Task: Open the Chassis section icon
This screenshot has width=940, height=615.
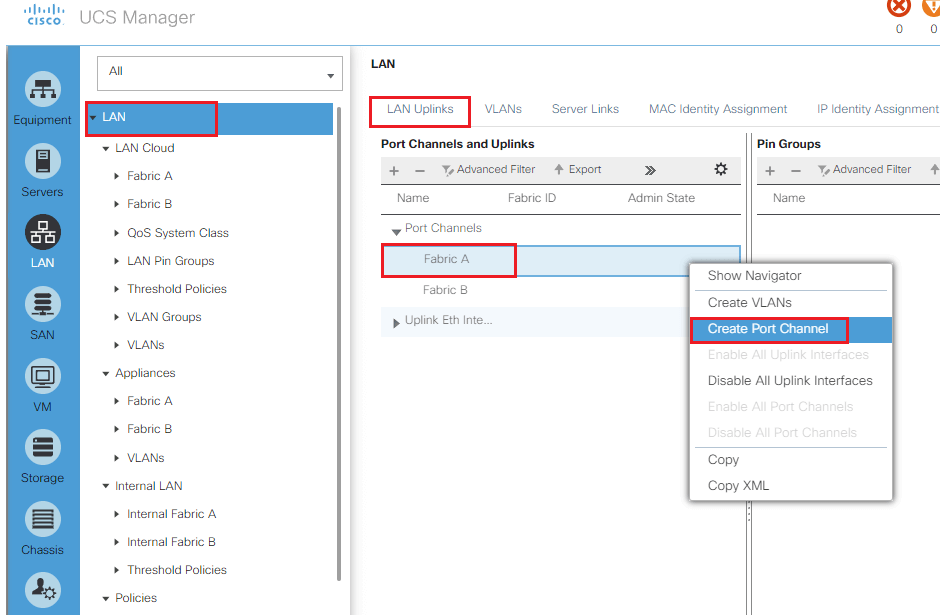Action: pos(43,519)
